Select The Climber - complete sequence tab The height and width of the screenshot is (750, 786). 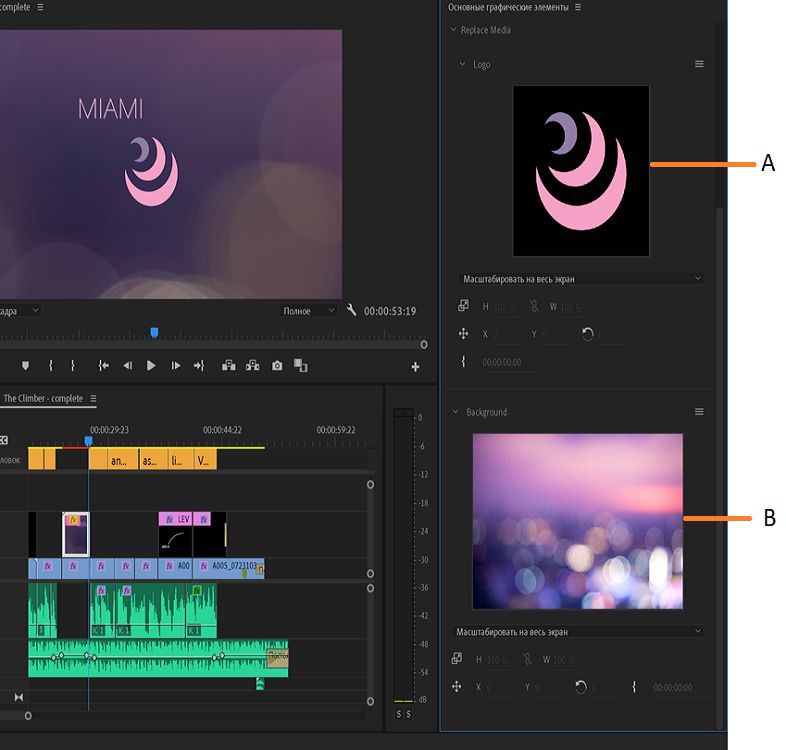point(43,398)
